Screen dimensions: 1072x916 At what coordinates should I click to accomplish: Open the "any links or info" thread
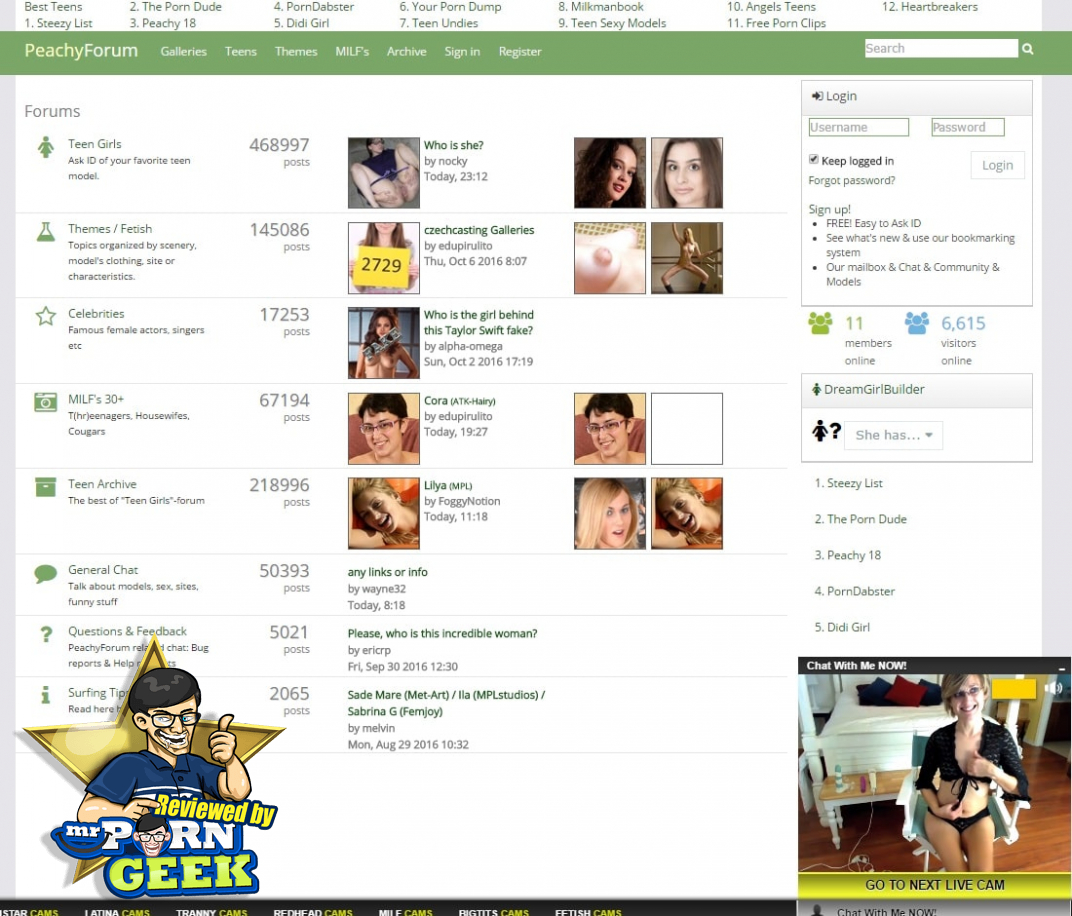click(x=387, y=572)
